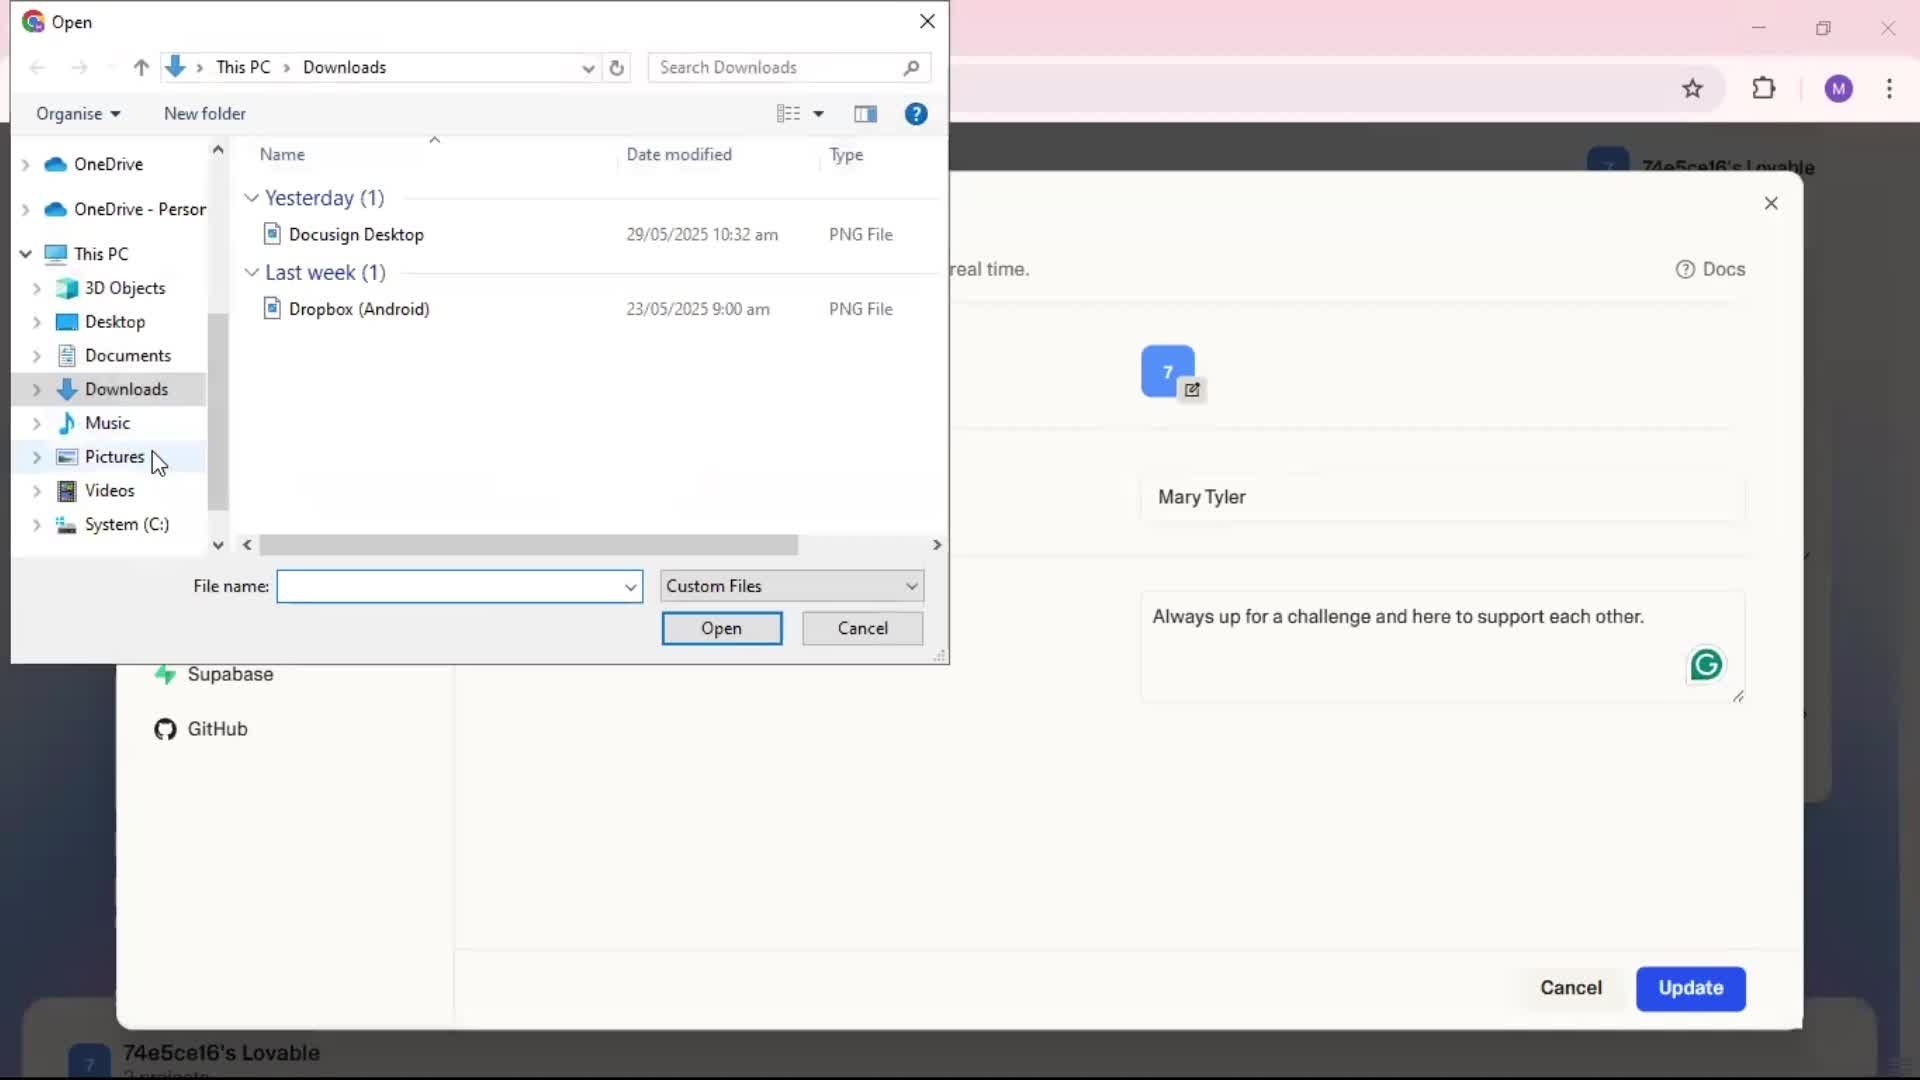Open the Chrome extensions puzzle icon

[1764, 88]
